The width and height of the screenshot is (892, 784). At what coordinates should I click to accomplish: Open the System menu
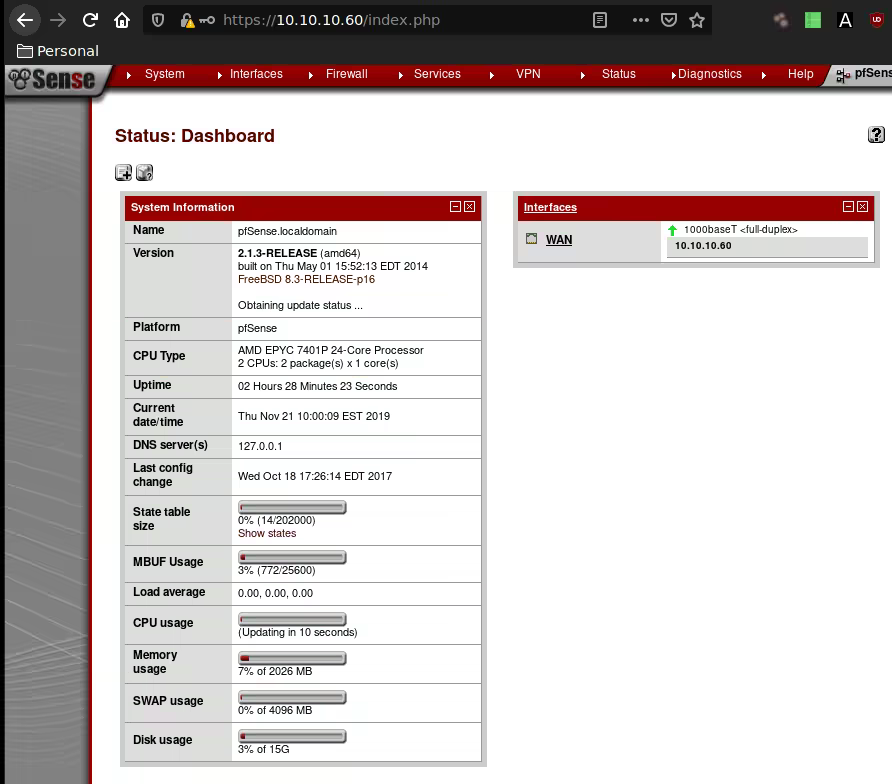[164, 74]
